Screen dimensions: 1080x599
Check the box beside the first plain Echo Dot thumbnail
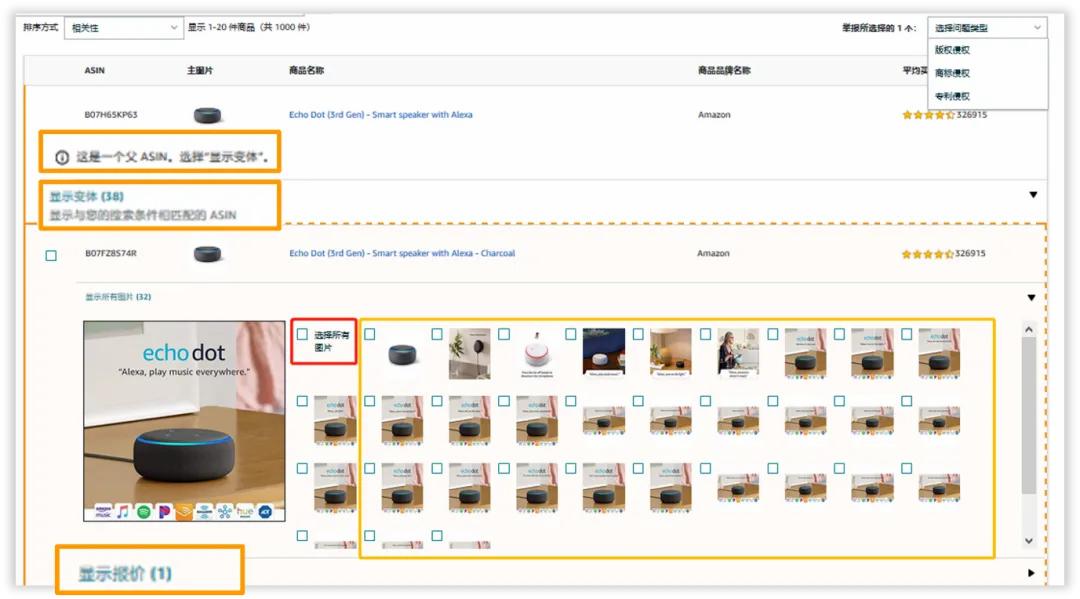370,335
